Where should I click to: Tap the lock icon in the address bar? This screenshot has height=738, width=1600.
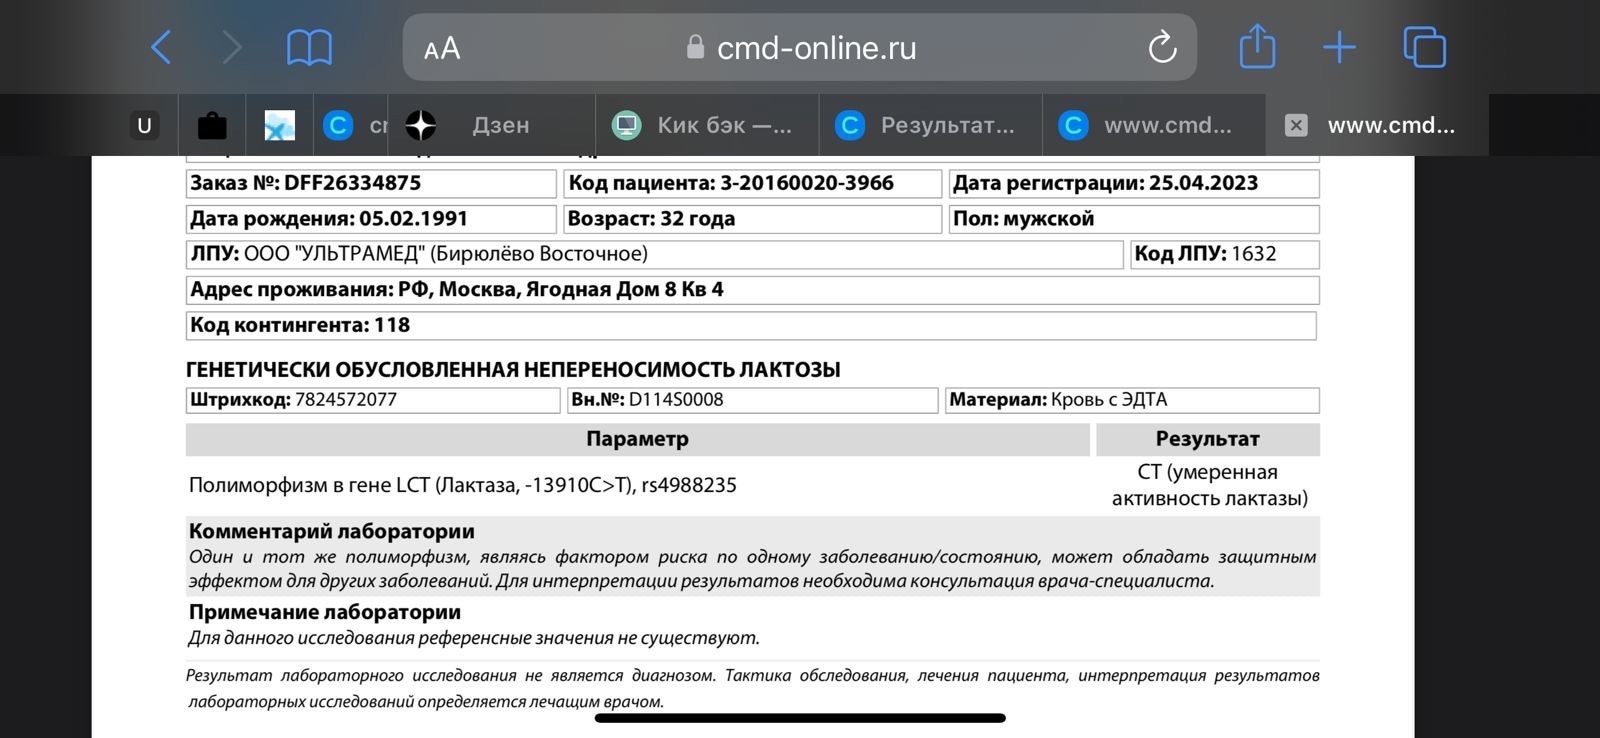coord(695,47)
